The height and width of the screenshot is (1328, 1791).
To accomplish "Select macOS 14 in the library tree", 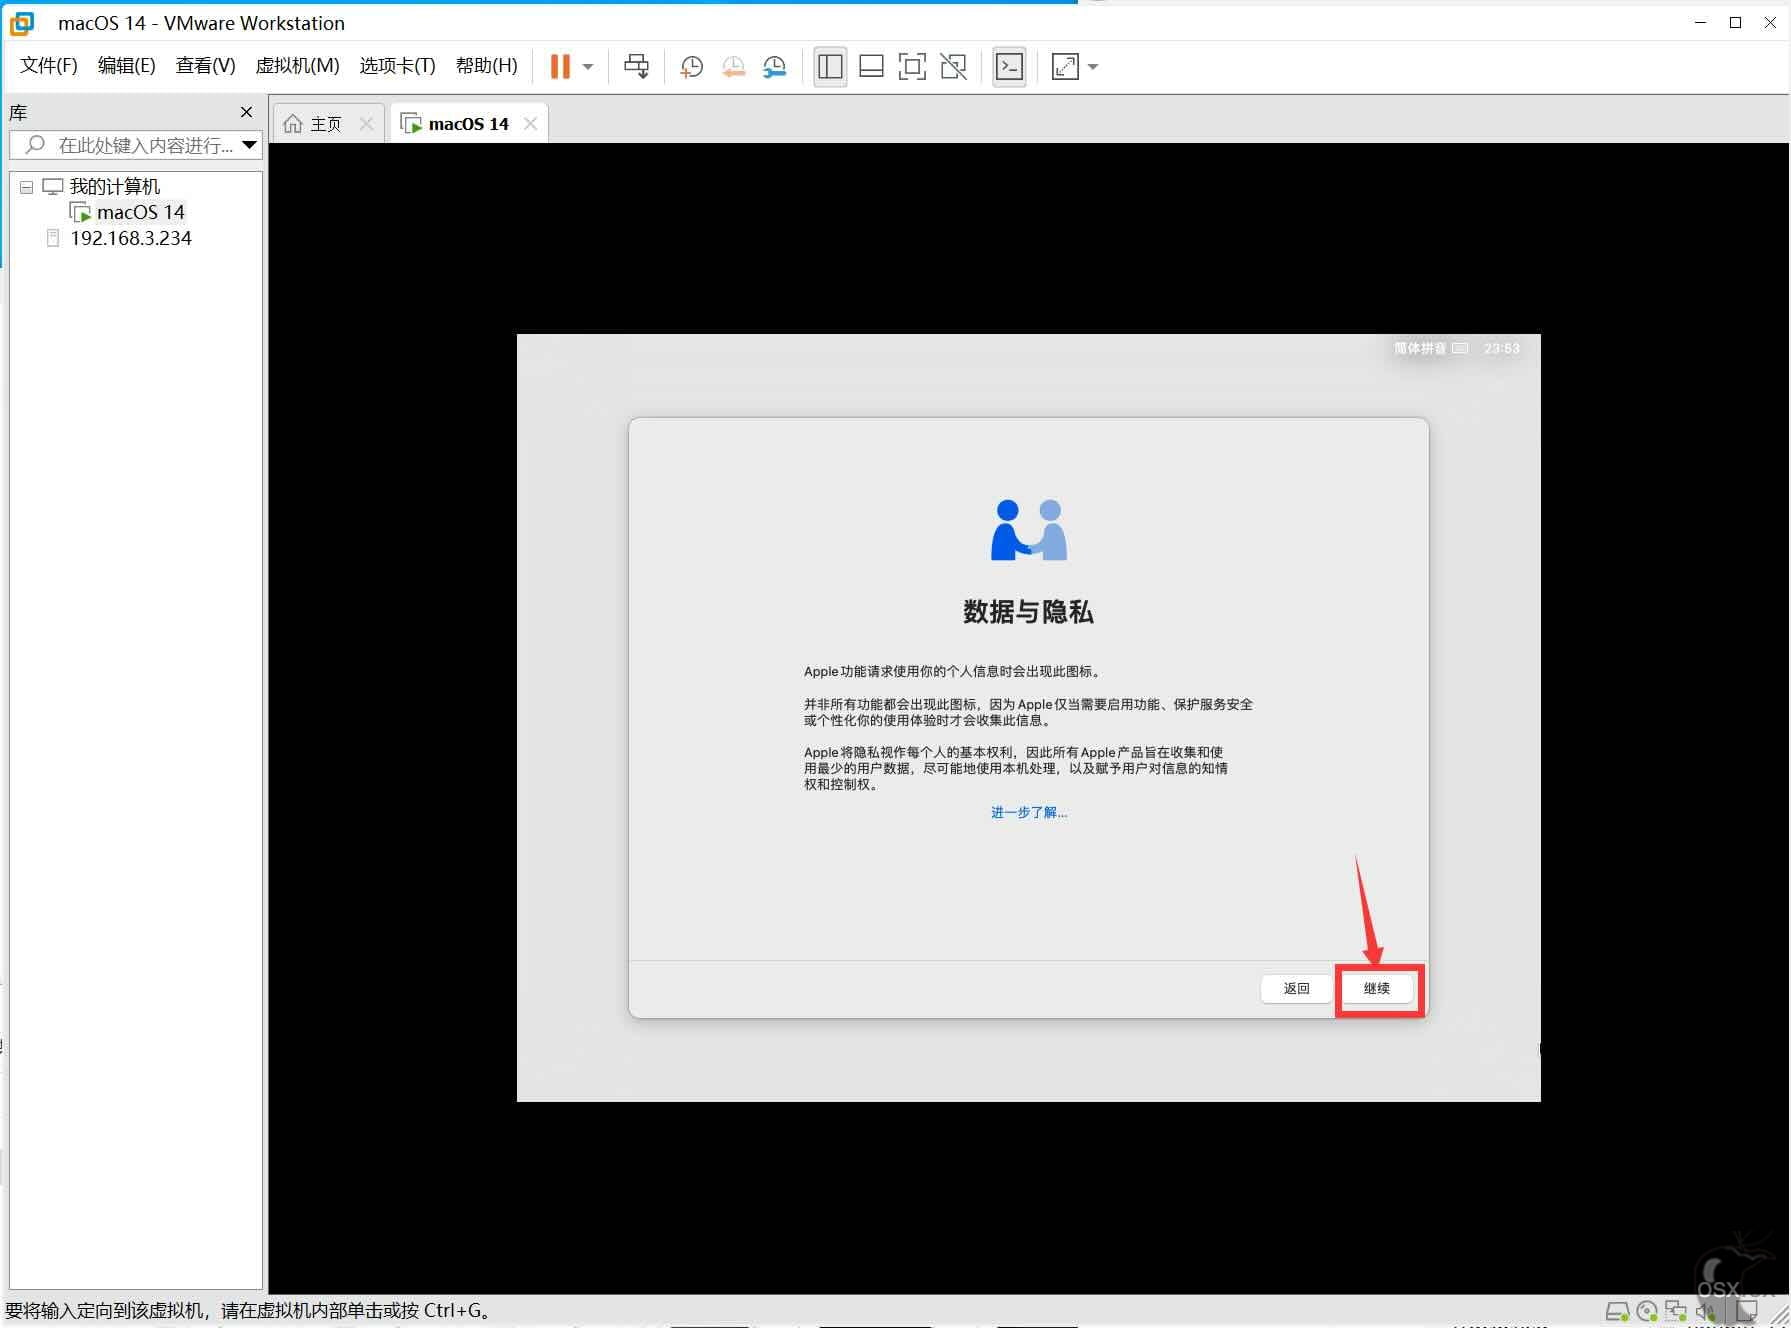I will [x=140, y=212].
